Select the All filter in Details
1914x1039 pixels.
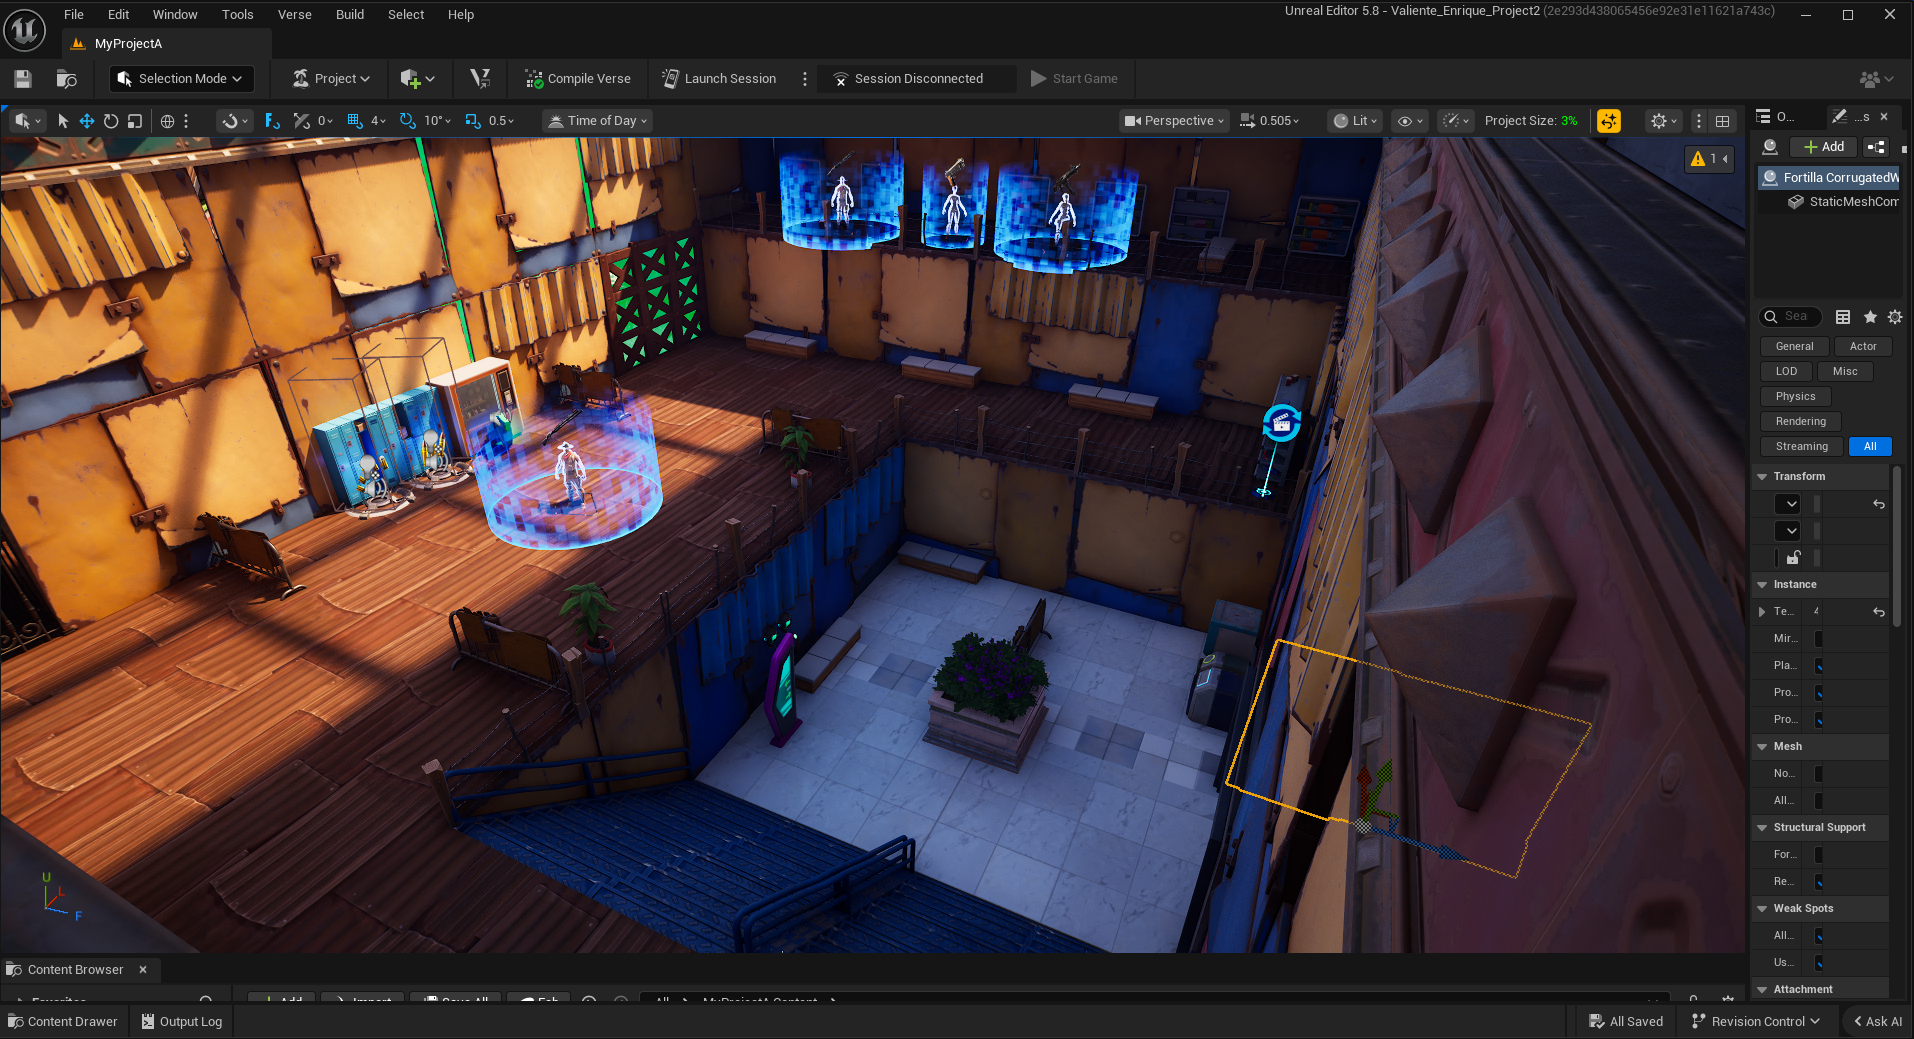pyautogui.click(x=1870, y=447)
